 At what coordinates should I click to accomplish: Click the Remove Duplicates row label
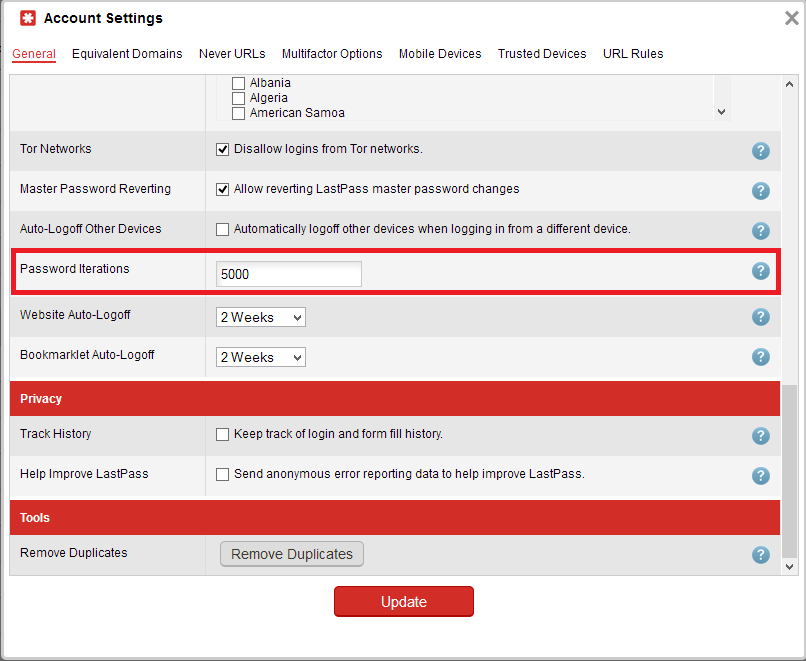[74, 553]
